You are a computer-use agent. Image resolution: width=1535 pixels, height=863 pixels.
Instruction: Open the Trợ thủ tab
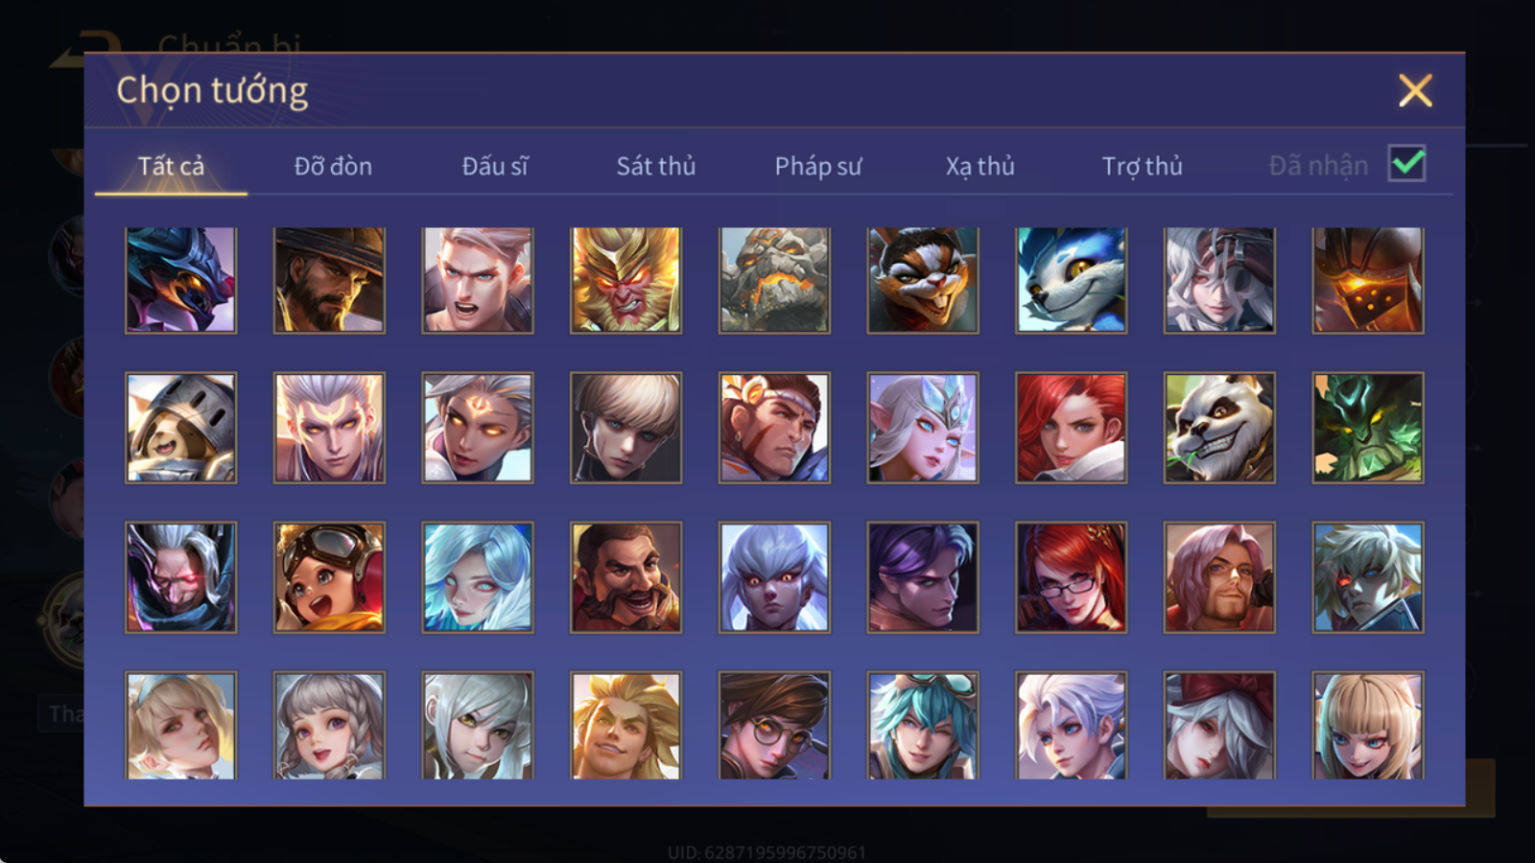[1142, 166]
